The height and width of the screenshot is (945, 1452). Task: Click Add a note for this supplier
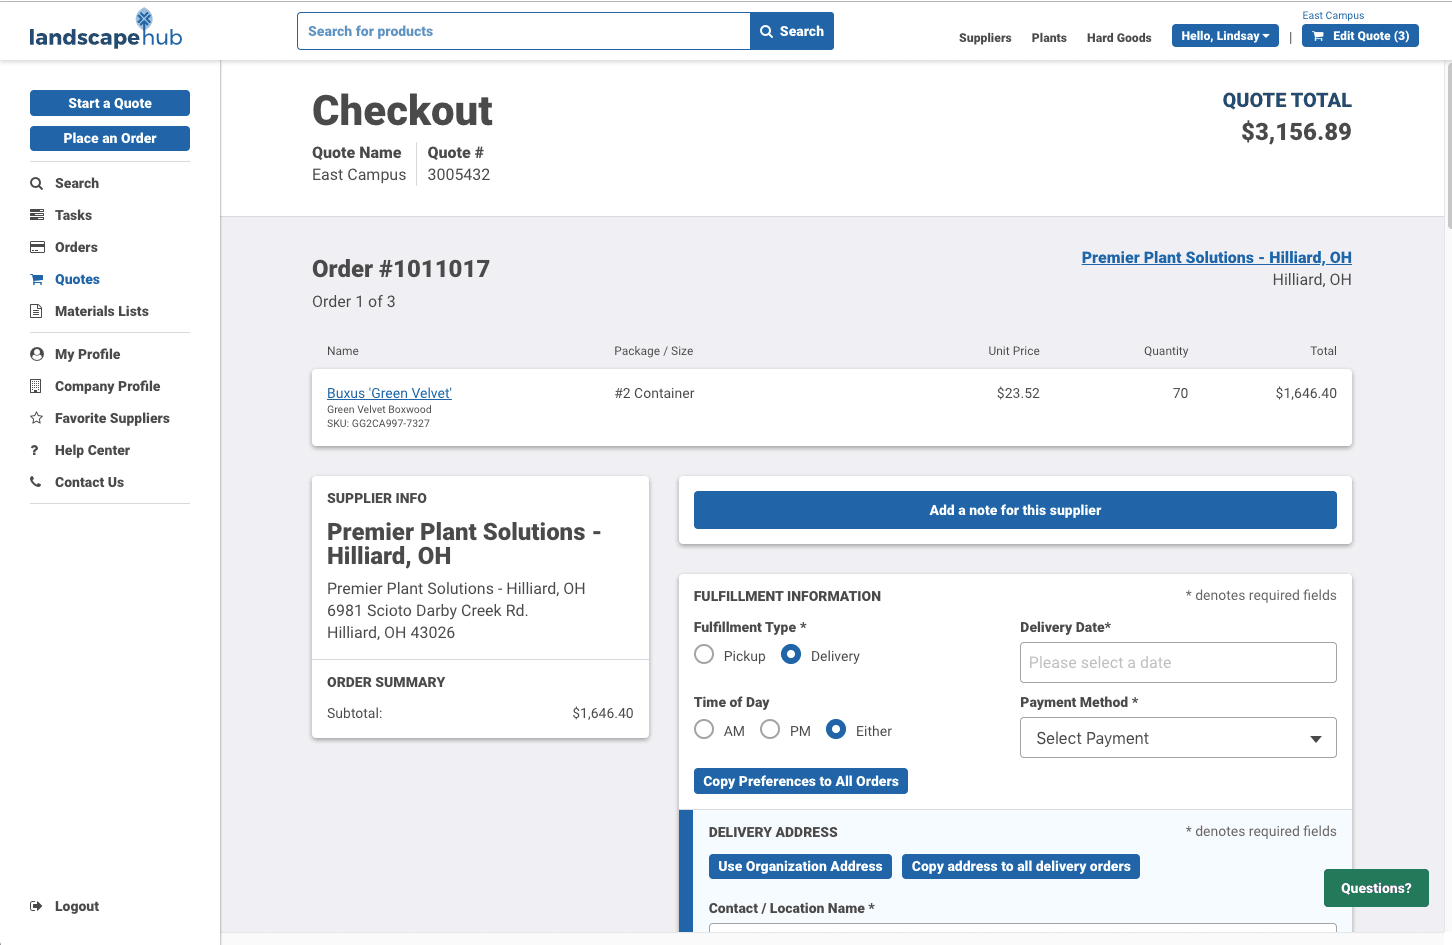1015,510
